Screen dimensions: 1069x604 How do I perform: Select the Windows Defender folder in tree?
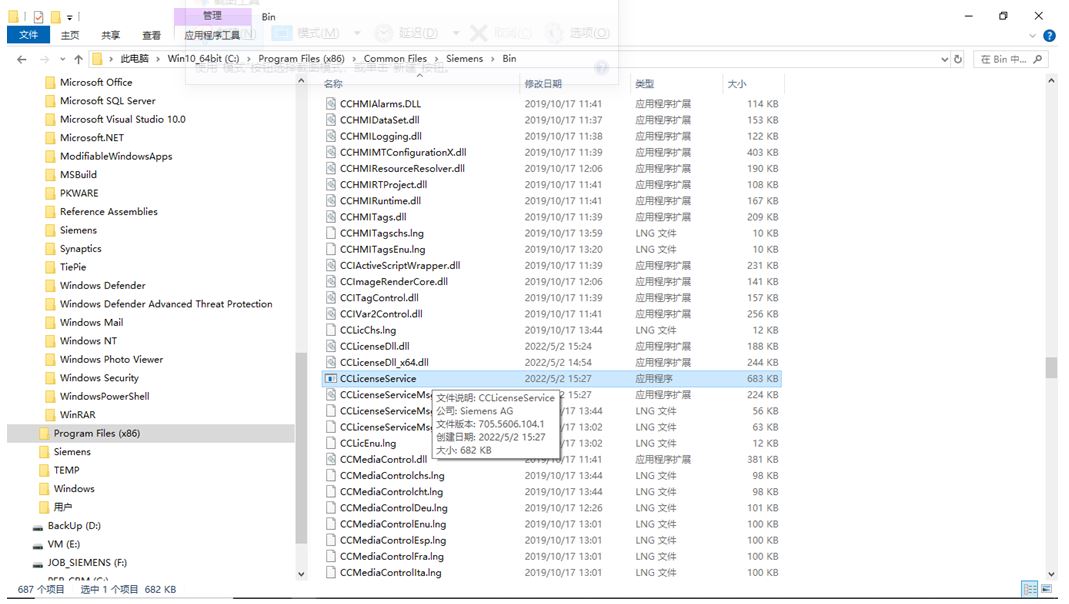pos(102,286)
